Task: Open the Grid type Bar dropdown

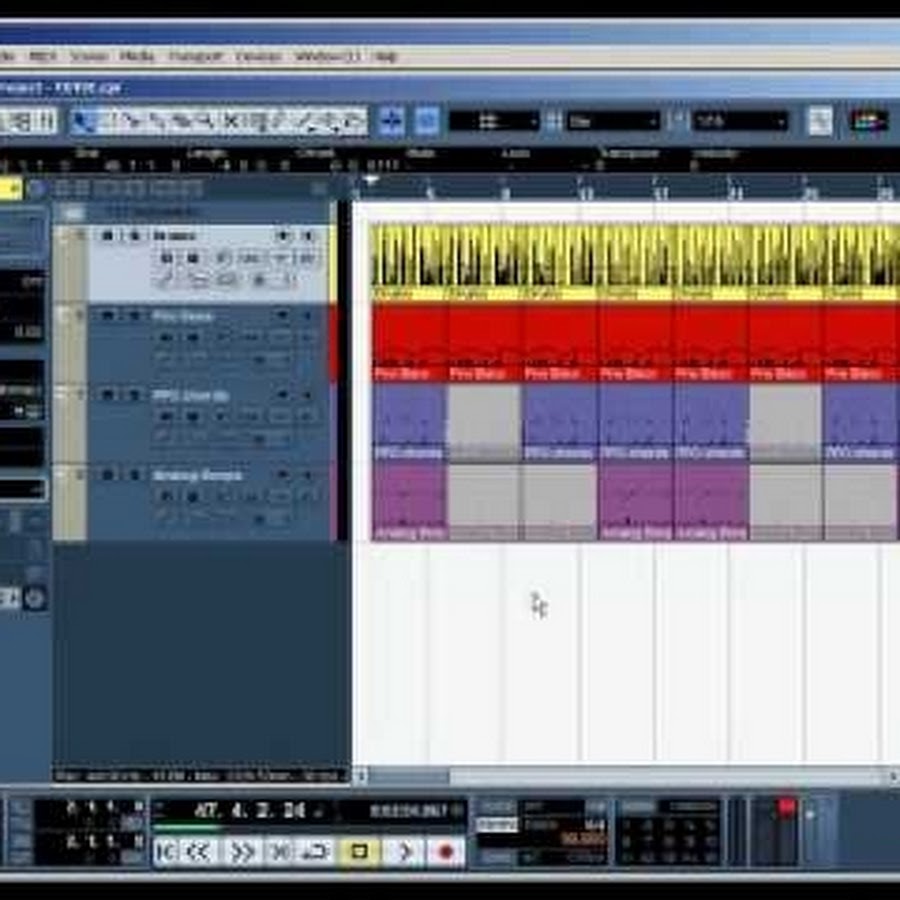Action: [613, 121]
